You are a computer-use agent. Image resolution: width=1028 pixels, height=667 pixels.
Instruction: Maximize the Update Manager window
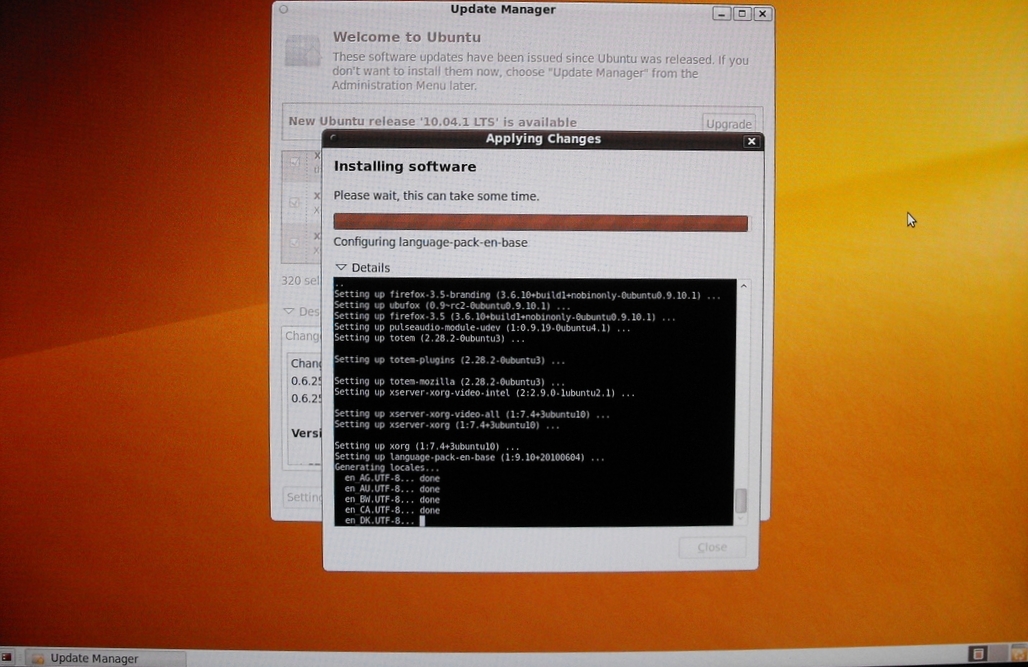click(x=741, y=14)
